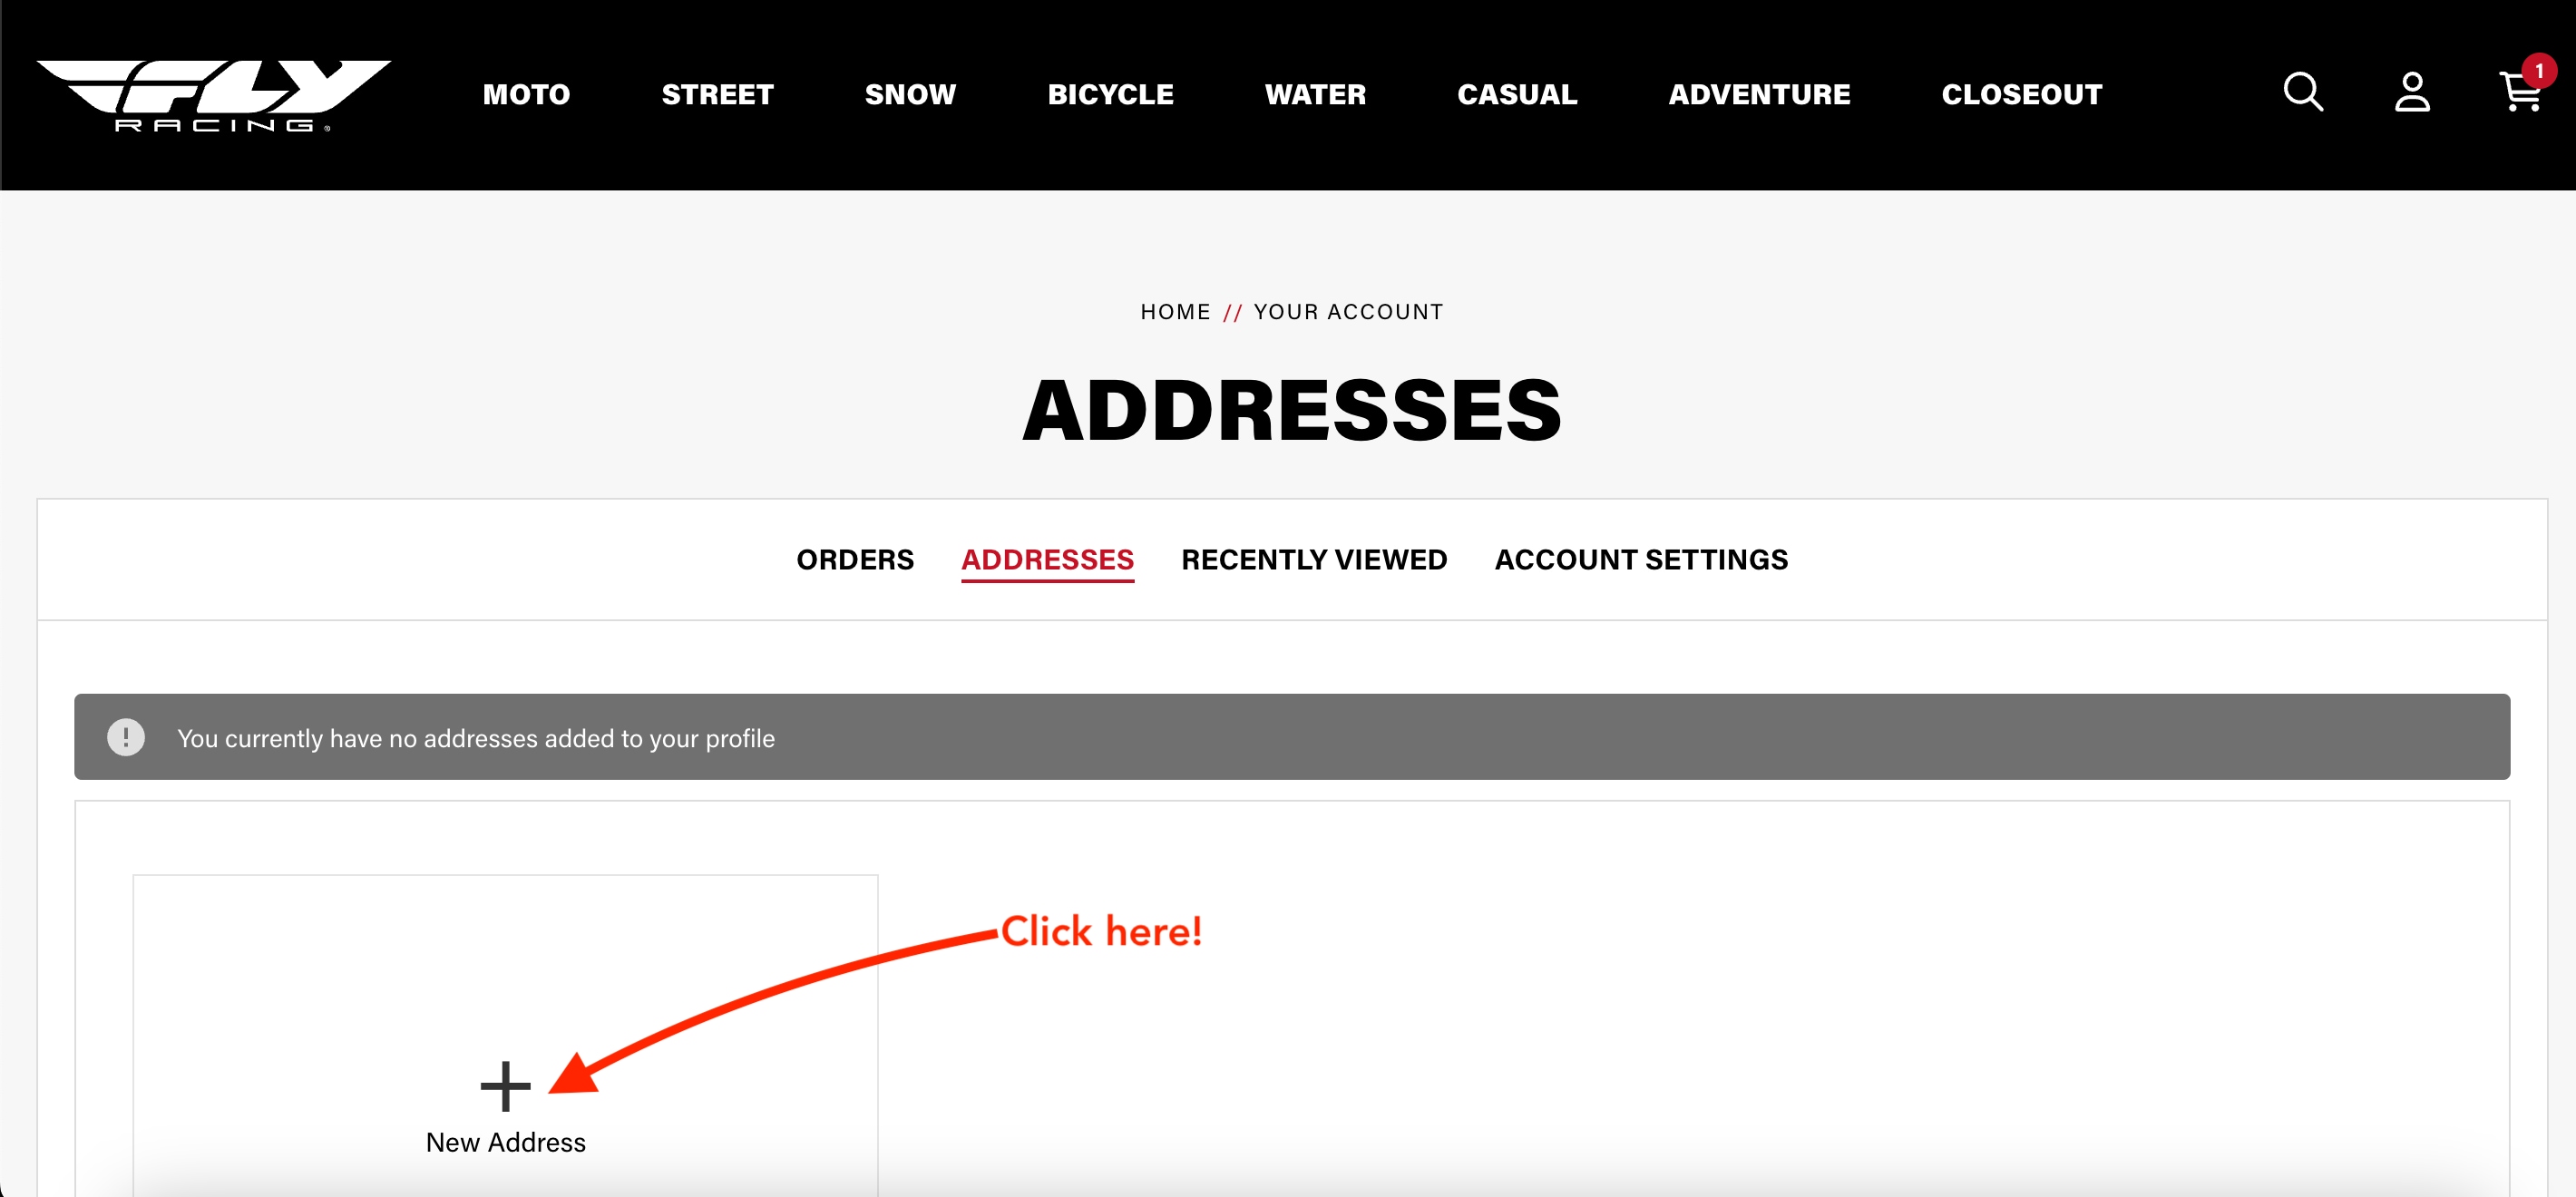This screenshot has height=1197, width=2576.
Task: Click YOUR ACCOUNT breadcrumb text
Action: point(1347,312)
